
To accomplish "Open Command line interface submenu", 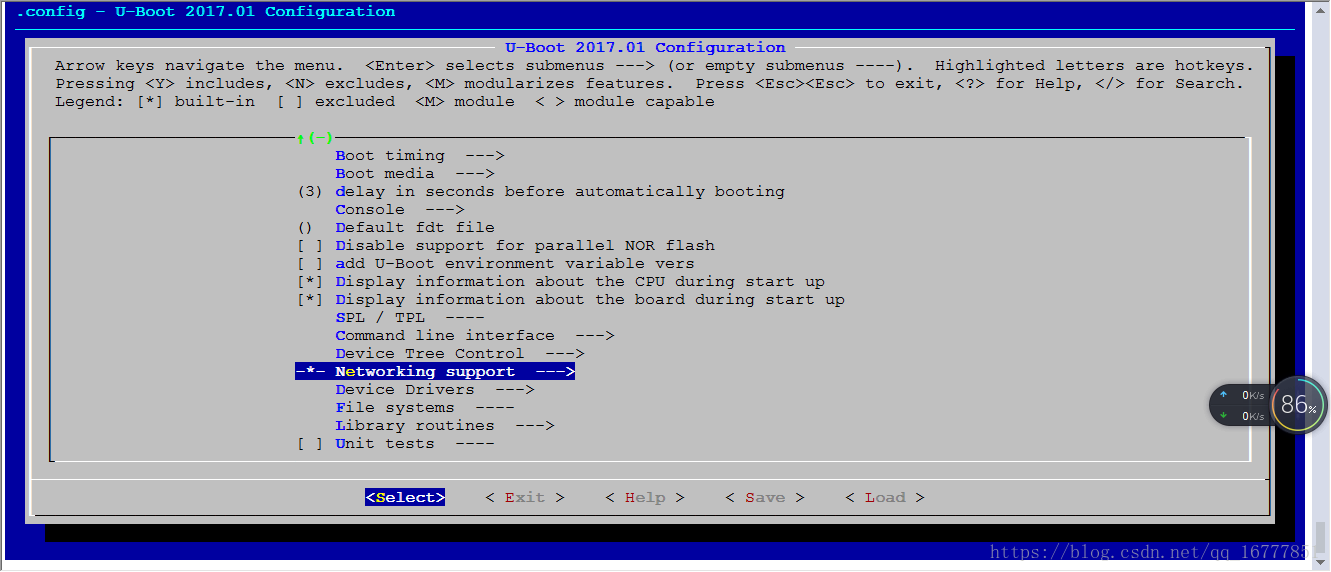I will tap(475, 335).
